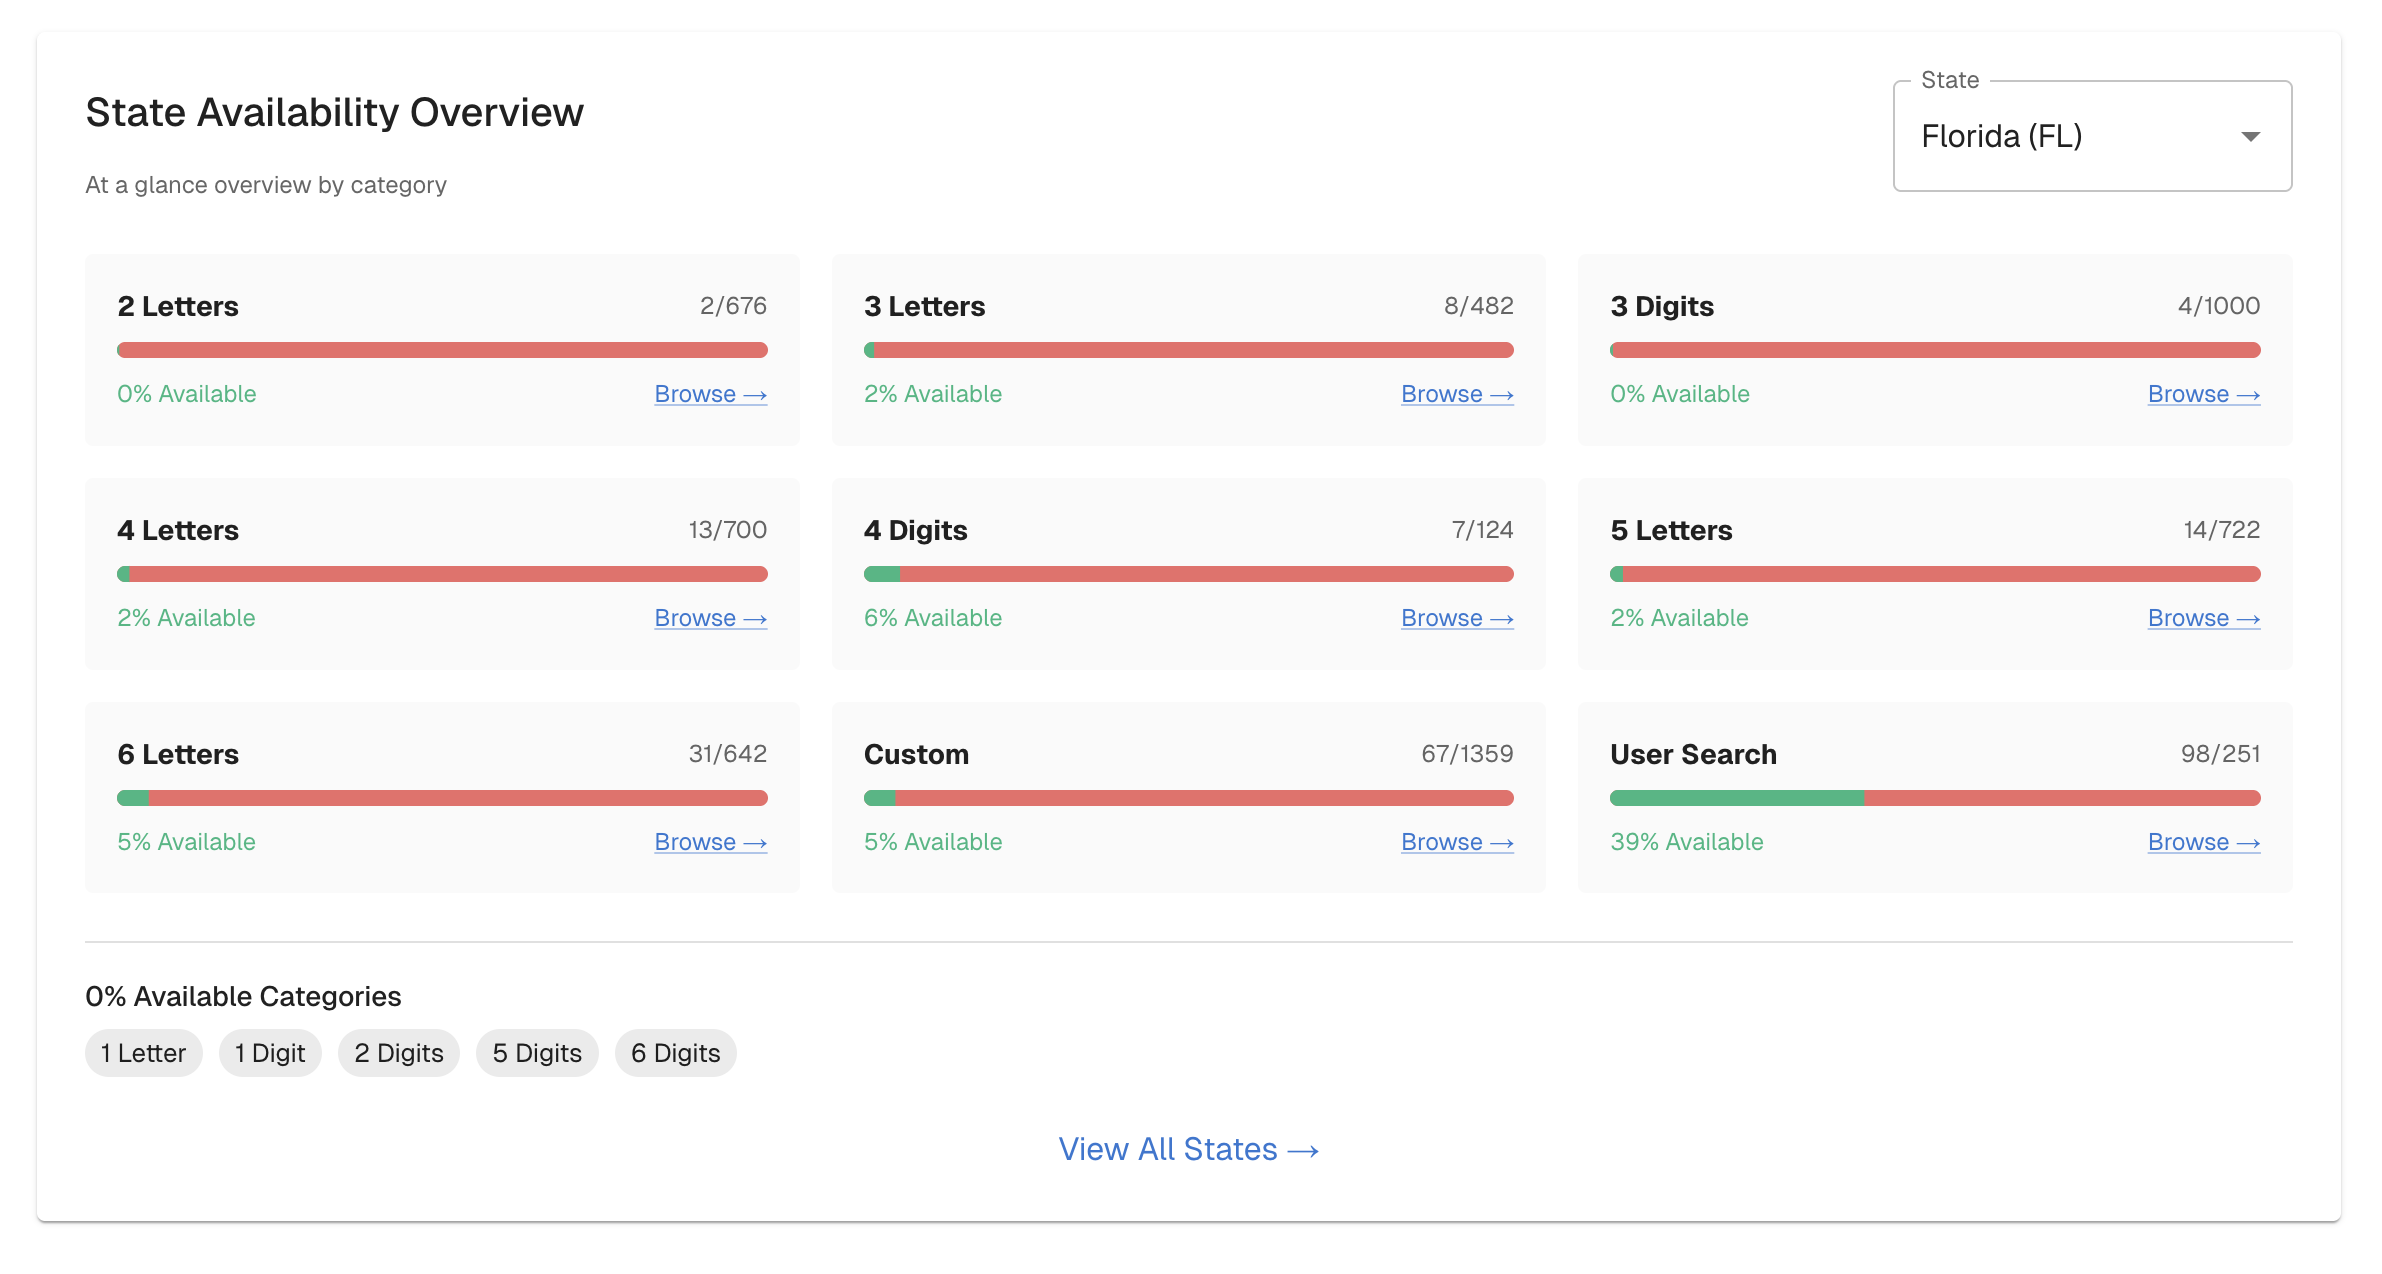Screen dimensions: 2382x1274
Task: Choose the 5 Digits chip
Action: (537, 1053)
